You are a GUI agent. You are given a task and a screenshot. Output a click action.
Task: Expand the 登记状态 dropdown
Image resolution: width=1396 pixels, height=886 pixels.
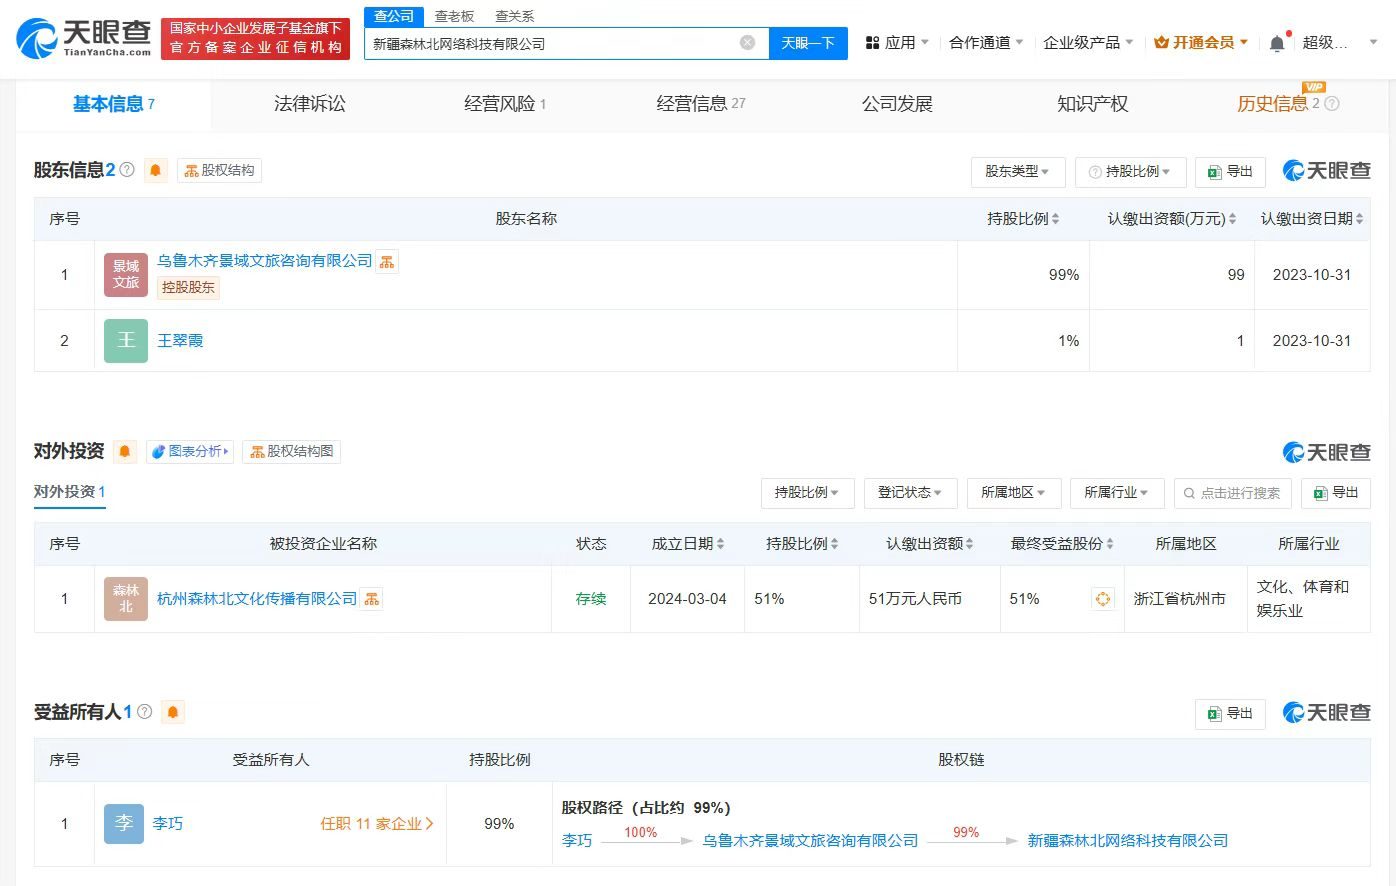[910, 492]
